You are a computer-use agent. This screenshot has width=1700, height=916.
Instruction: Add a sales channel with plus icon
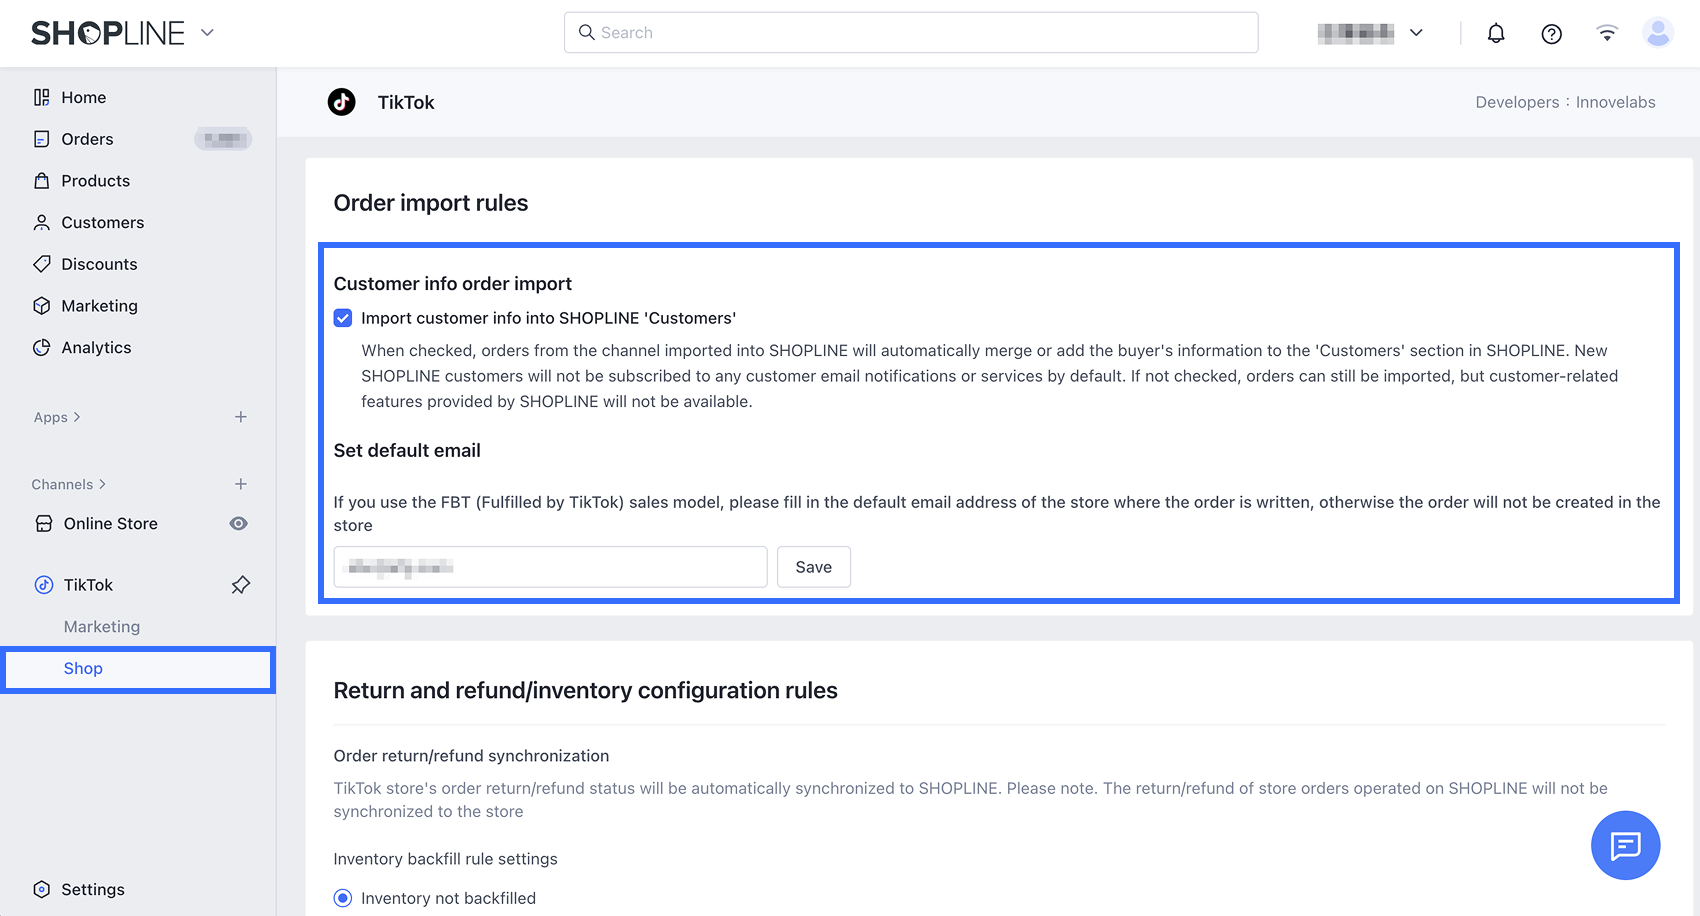[x=241, y=484]
